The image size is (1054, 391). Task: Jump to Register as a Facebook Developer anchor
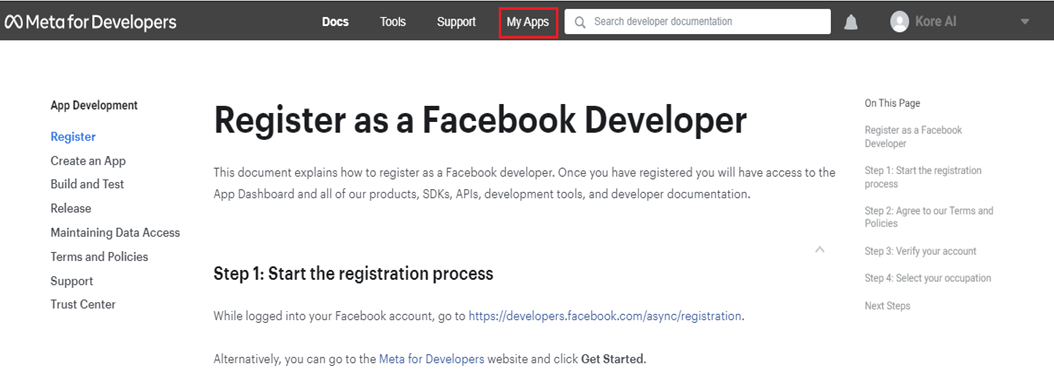913,136
